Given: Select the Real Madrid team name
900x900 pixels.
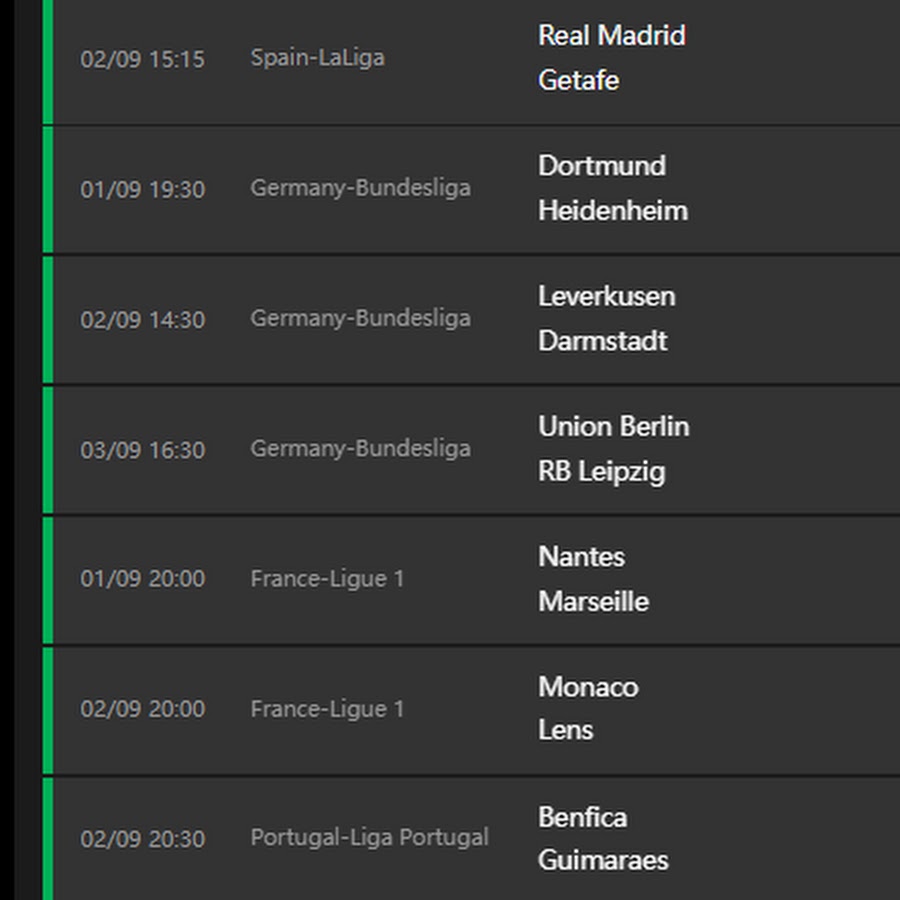Looking at the screenshot, I should tap(612, 36).
